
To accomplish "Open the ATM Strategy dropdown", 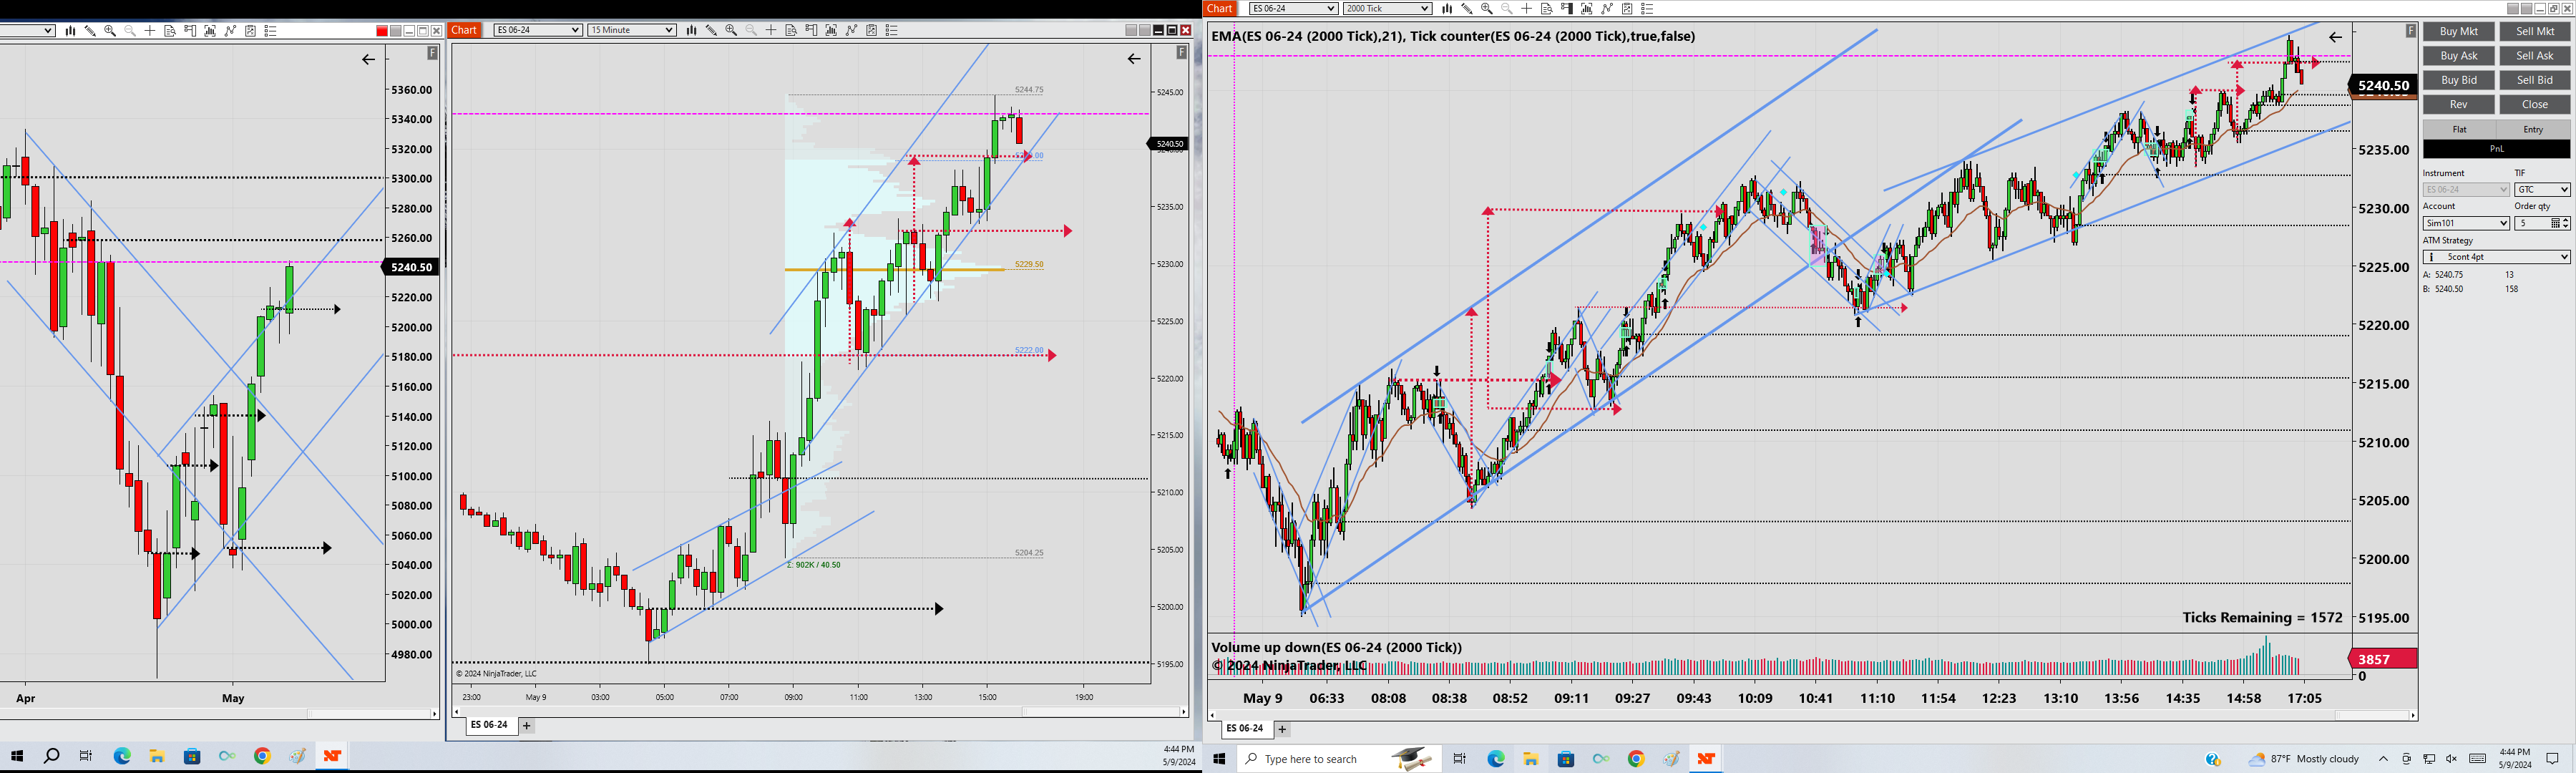I will click(2496, 257).
